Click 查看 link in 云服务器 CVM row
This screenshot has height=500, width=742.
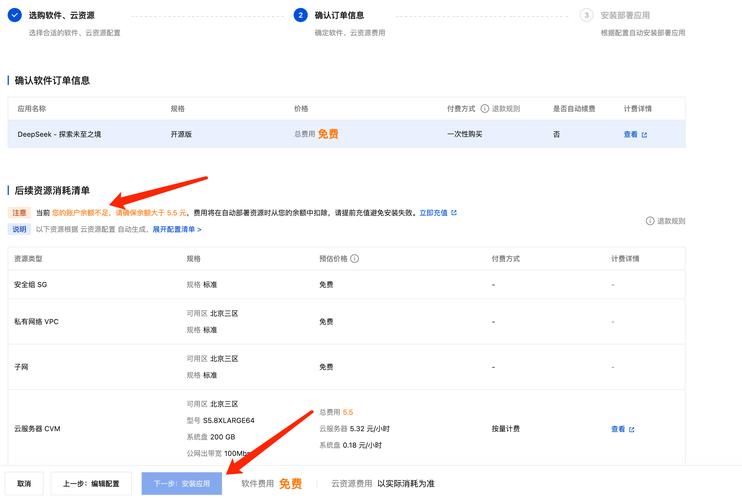tap(617, 429)
